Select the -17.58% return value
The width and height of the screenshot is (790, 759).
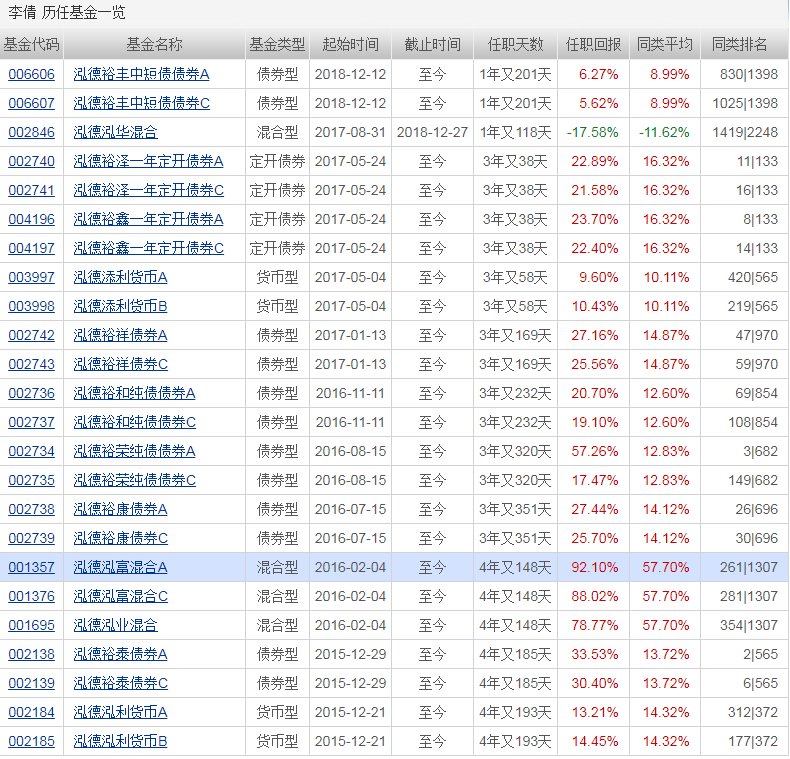[592, 132]
